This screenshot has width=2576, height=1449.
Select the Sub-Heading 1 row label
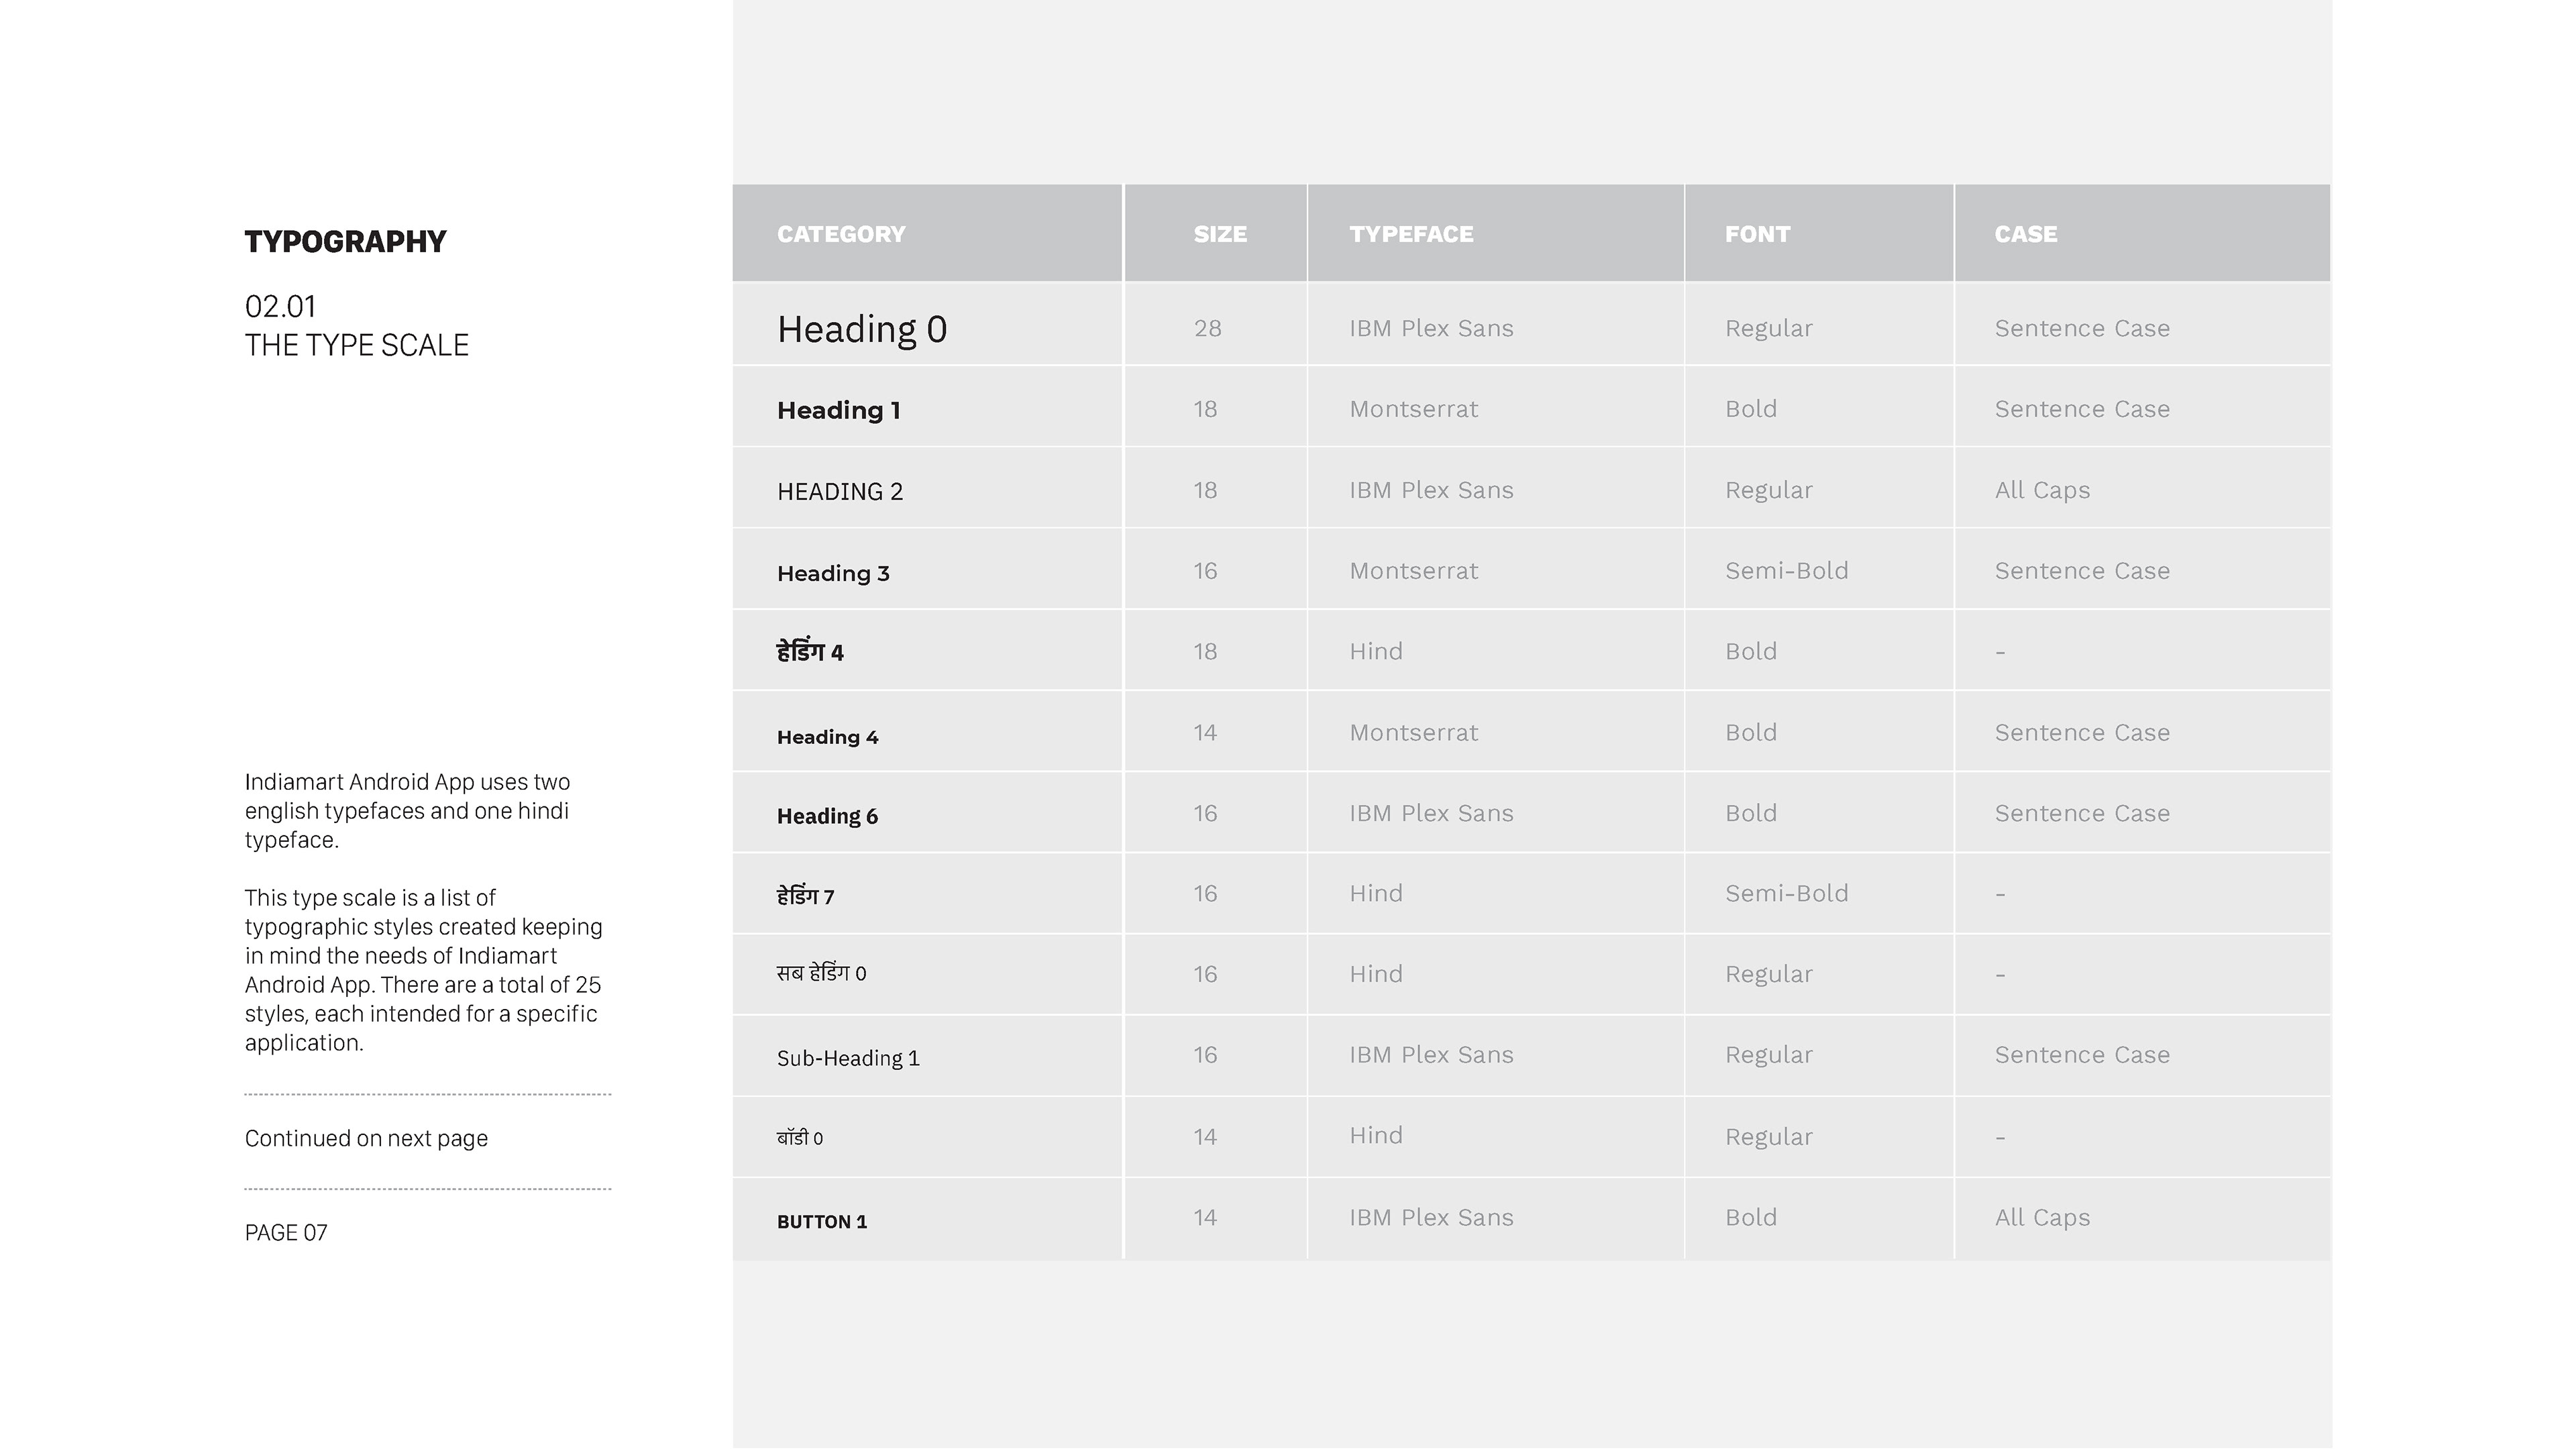847,1058
